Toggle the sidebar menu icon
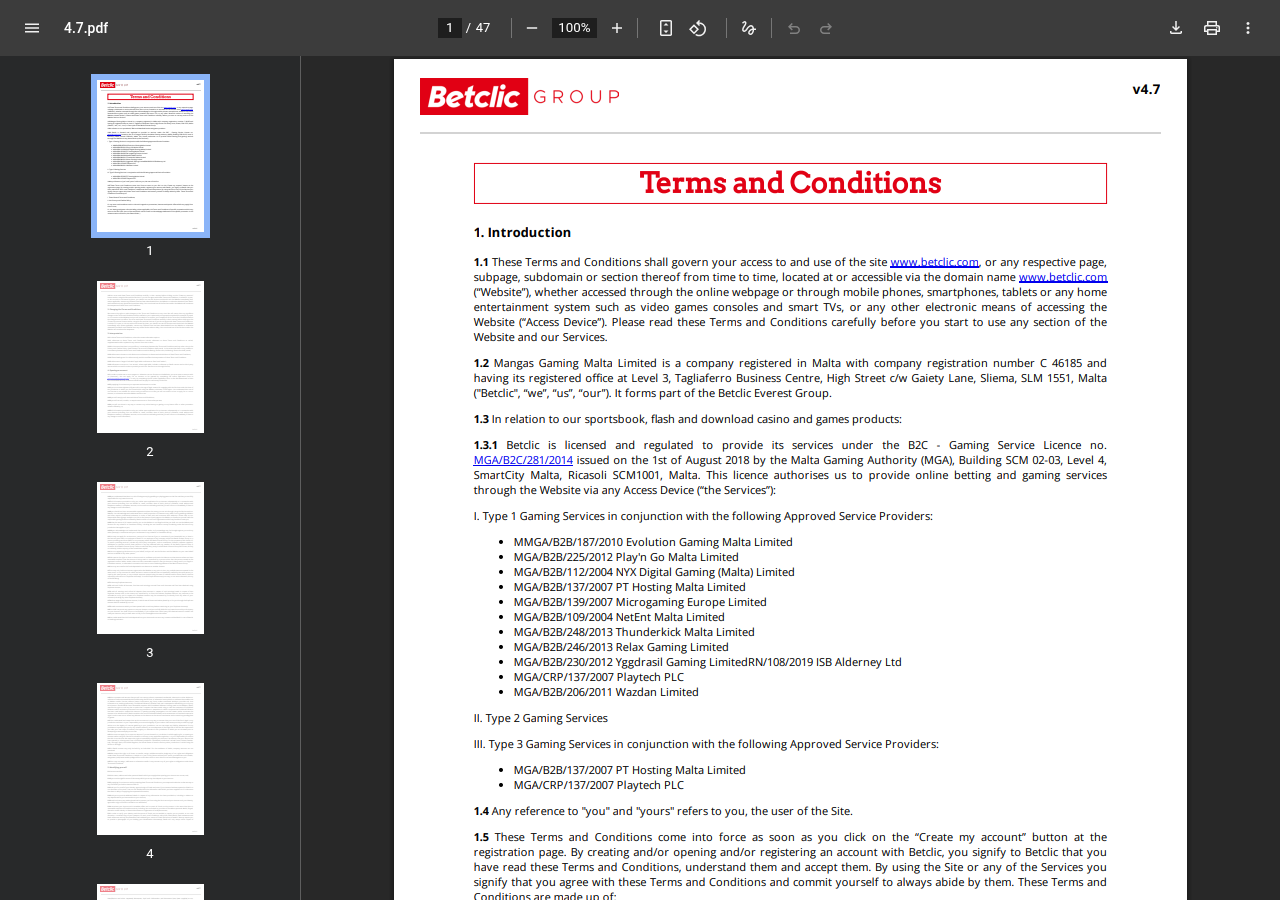The height and width of the screenshot is (900, 1280). (32, 28)
